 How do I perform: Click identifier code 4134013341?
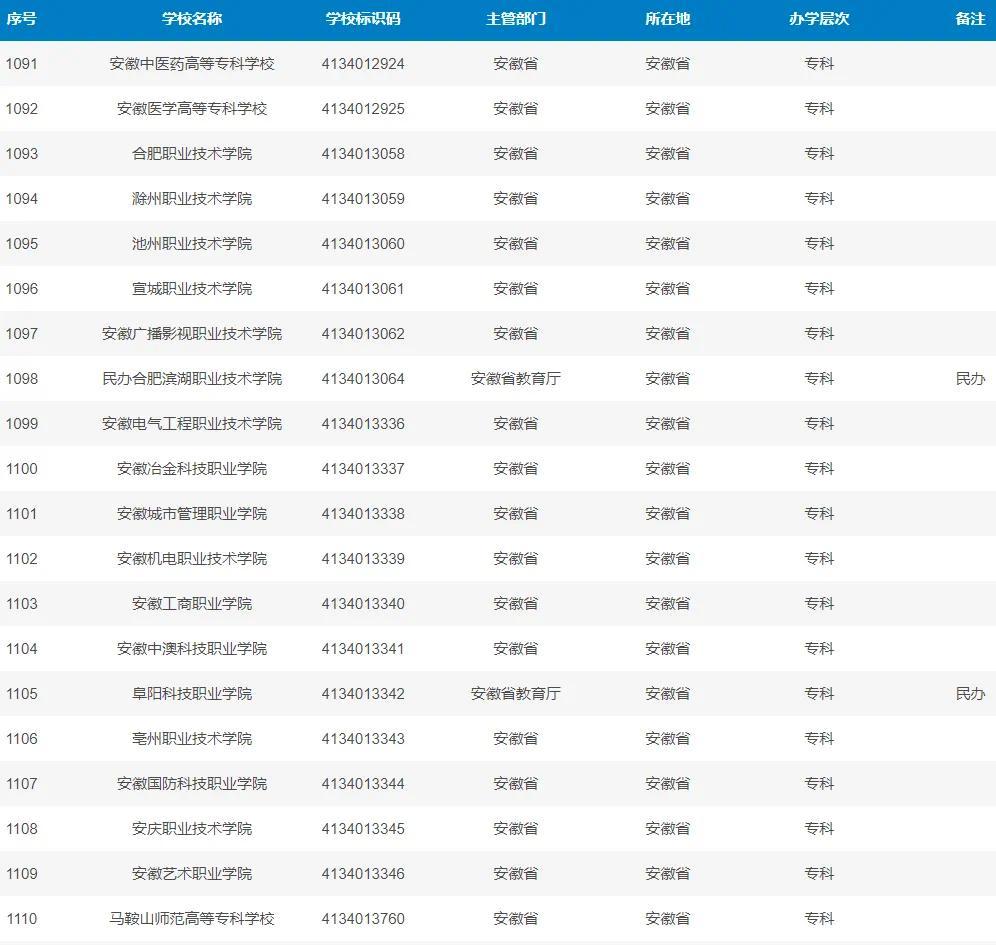click(x=363, y=649)
